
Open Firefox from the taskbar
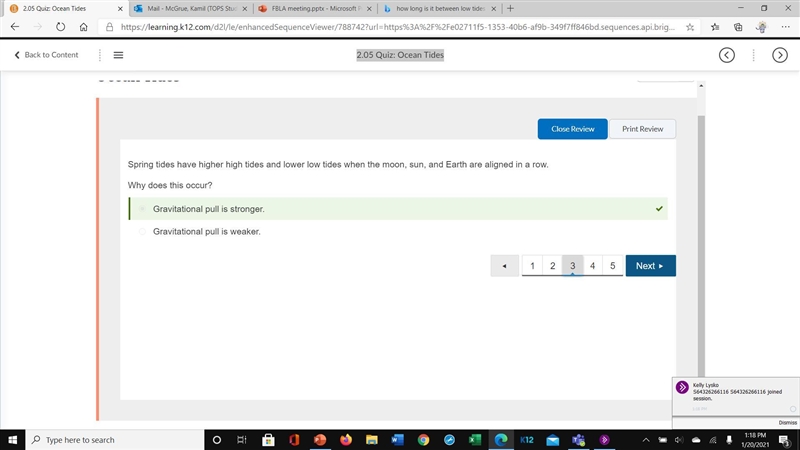click(x=346, y=440)
